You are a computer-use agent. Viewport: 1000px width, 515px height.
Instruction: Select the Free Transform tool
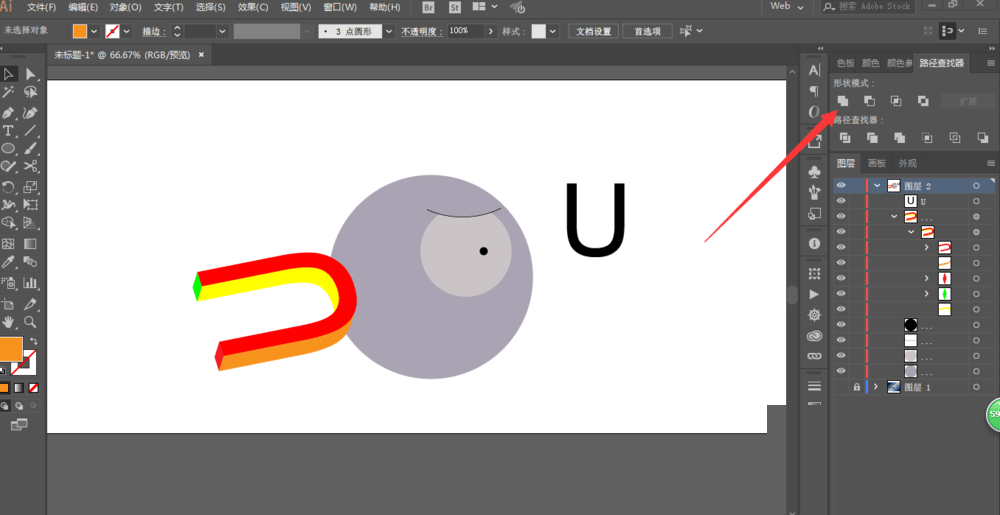[x=30, y=205]
